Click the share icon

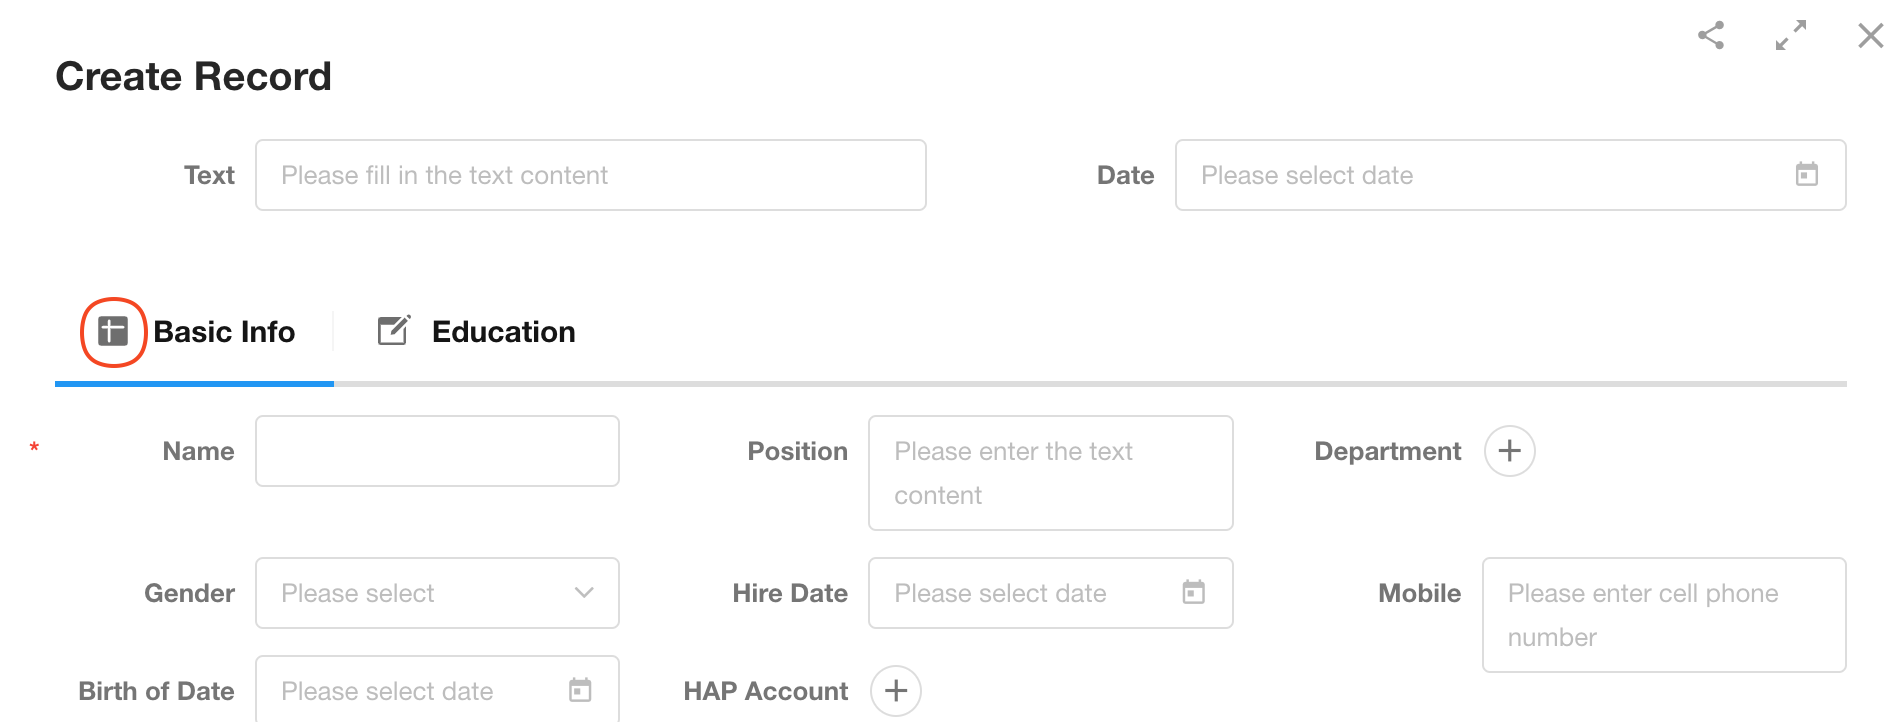click(x=1711, y=36)
